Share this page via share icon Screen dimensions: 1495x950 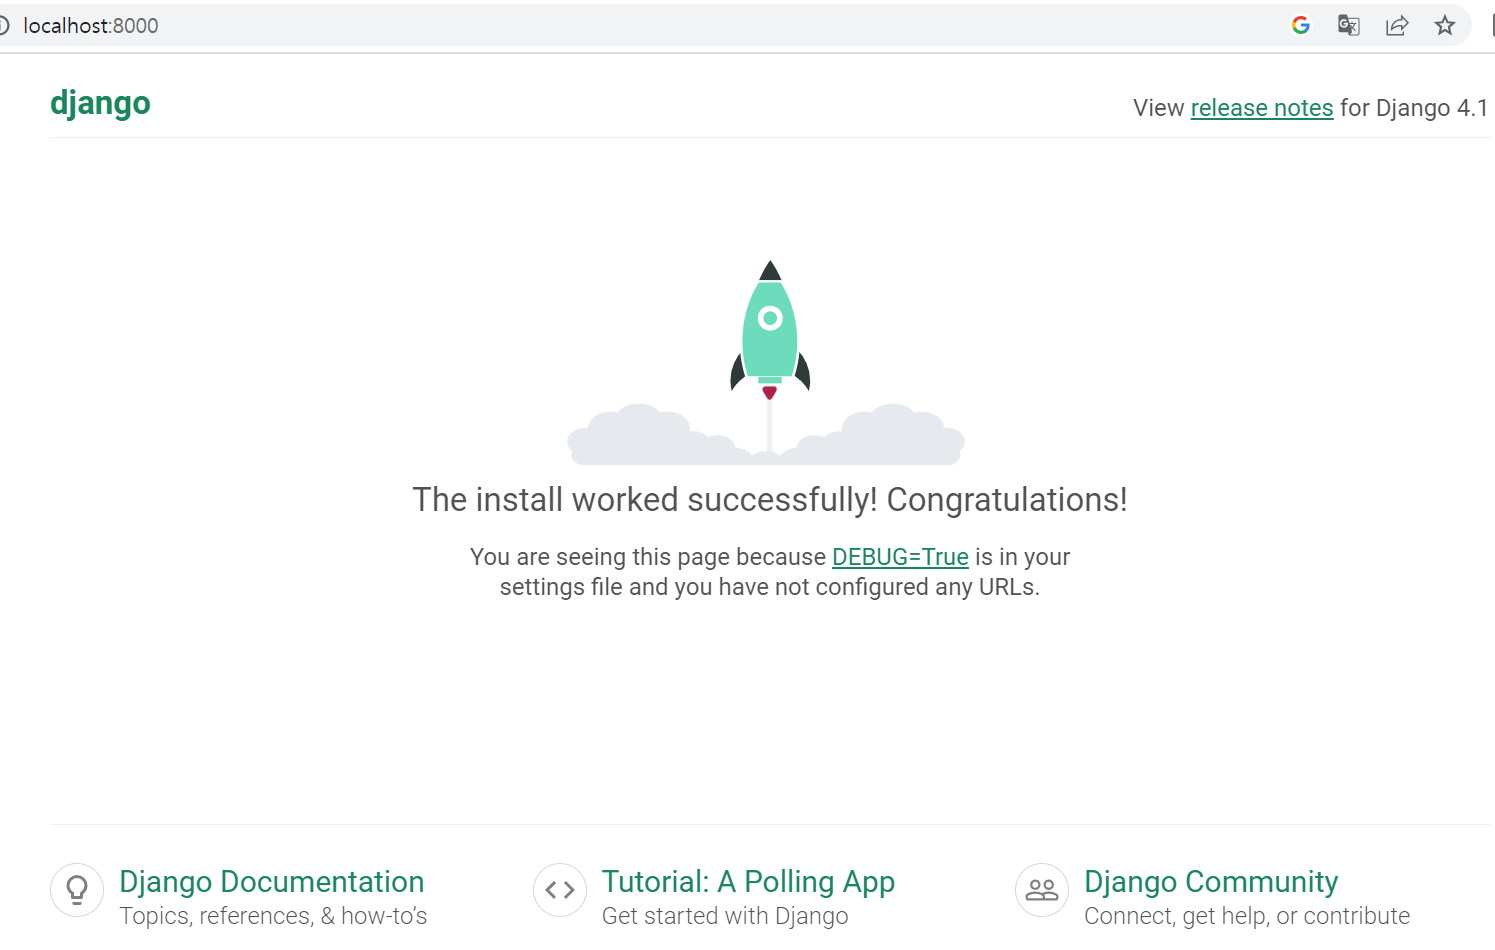[1397, 25]
